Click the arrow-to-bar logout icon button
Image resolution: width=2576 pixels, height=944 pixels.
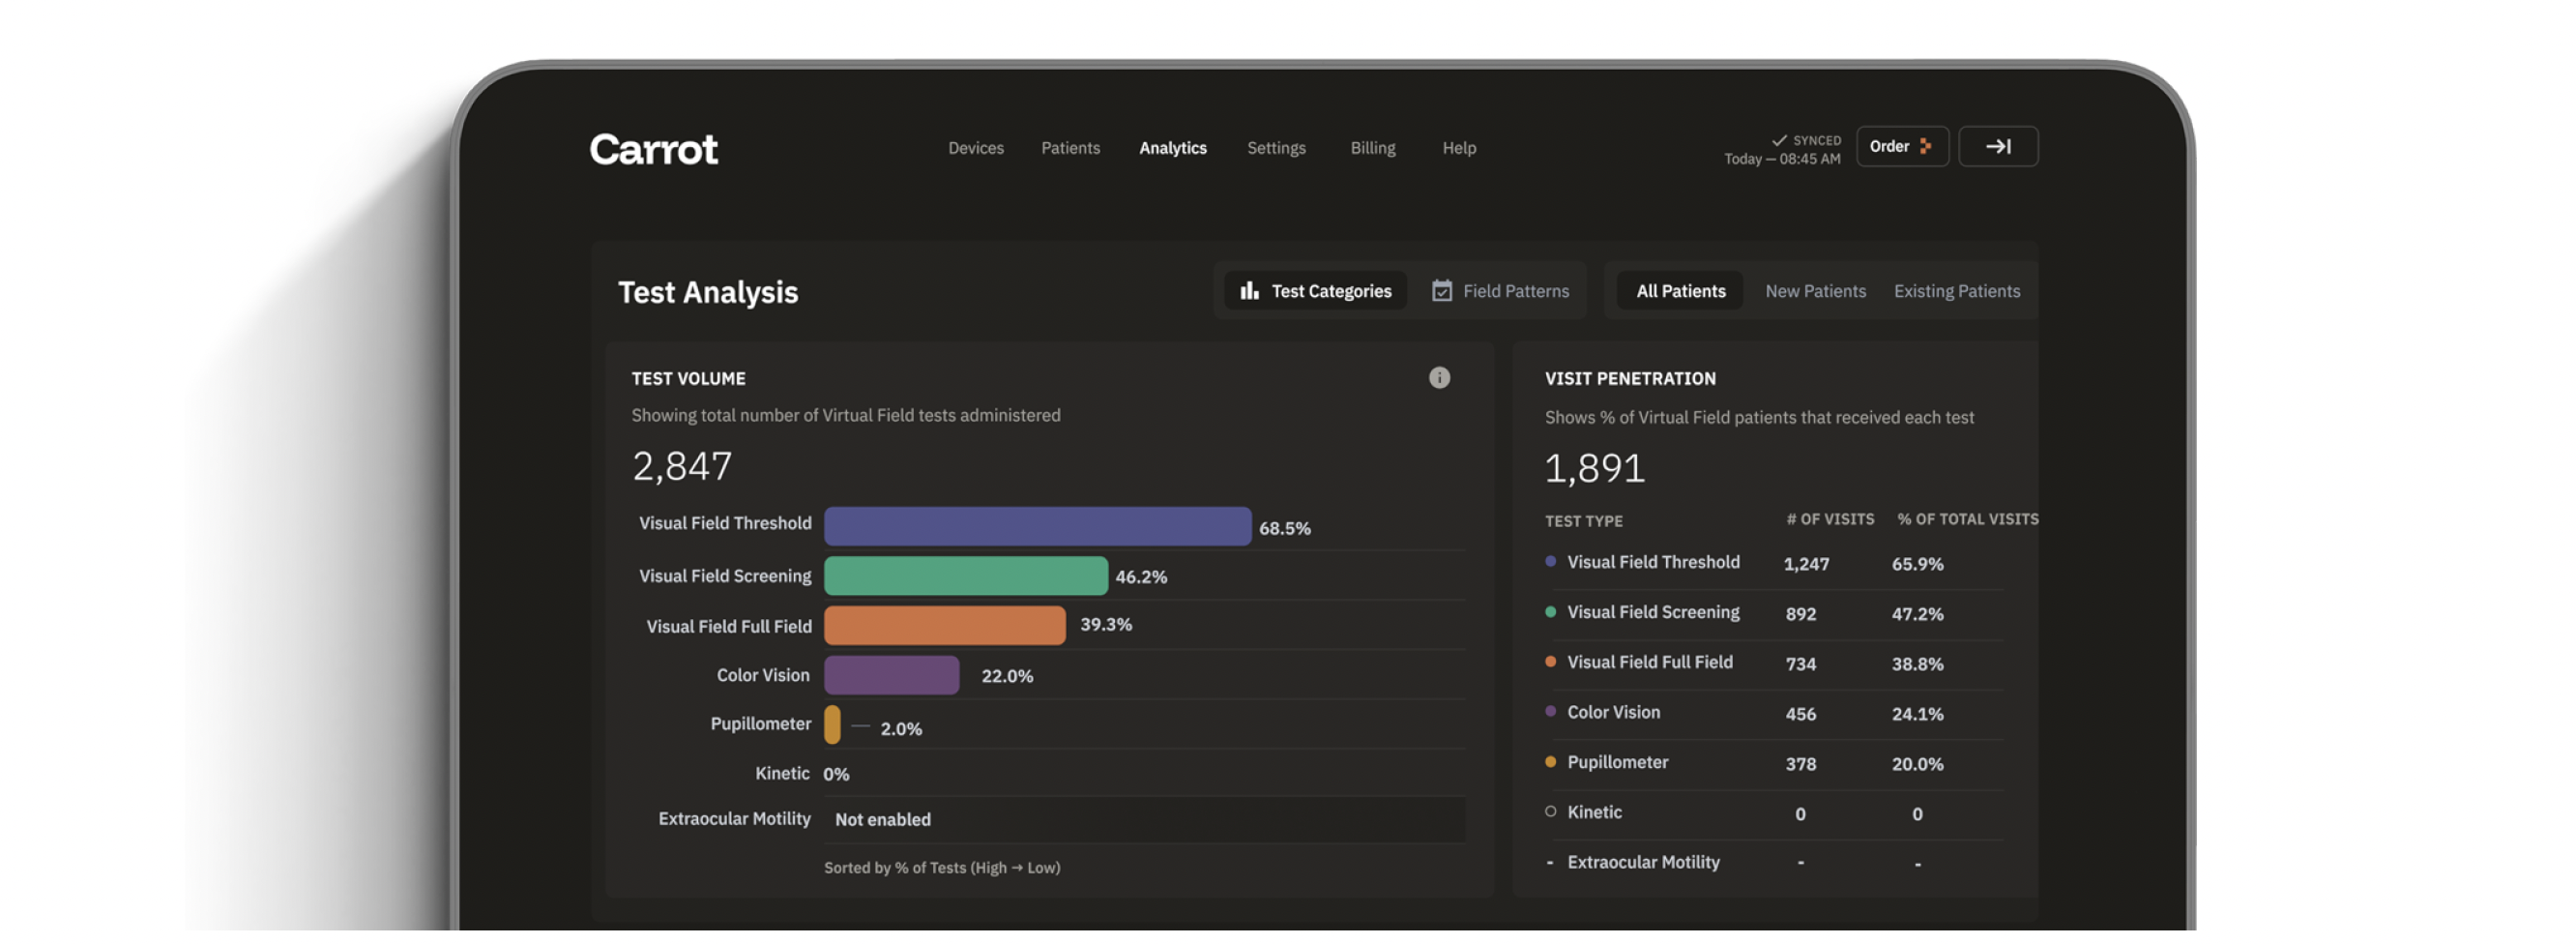[1997, 147]
